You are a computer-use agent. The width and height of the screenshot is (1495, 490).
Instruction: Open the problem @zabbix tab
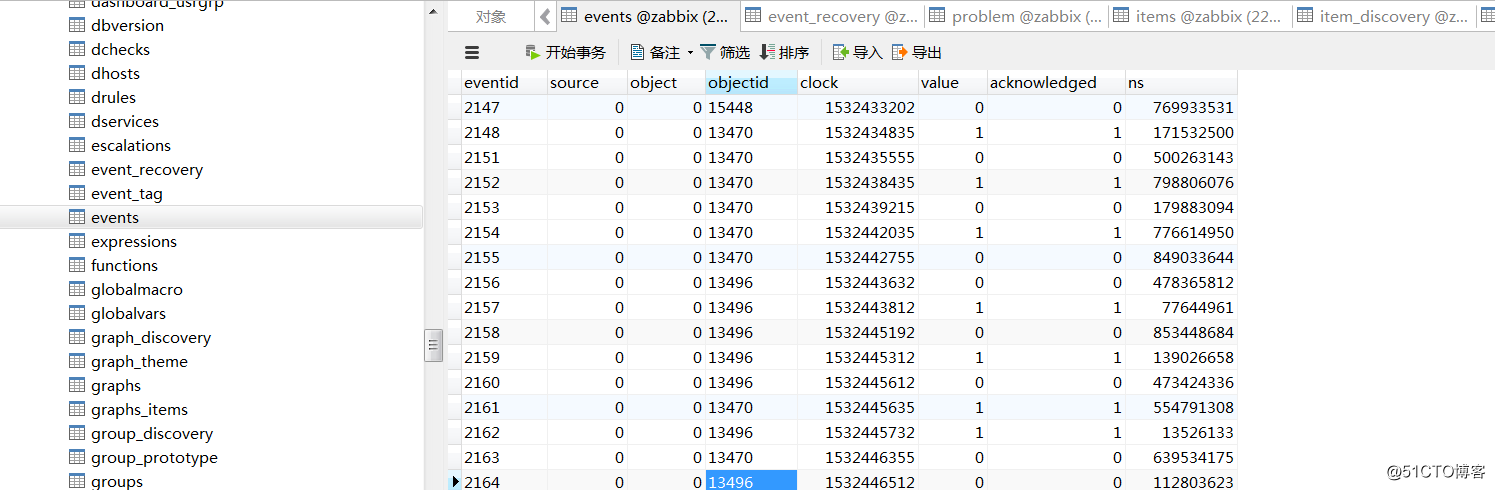click(1016, 16)
